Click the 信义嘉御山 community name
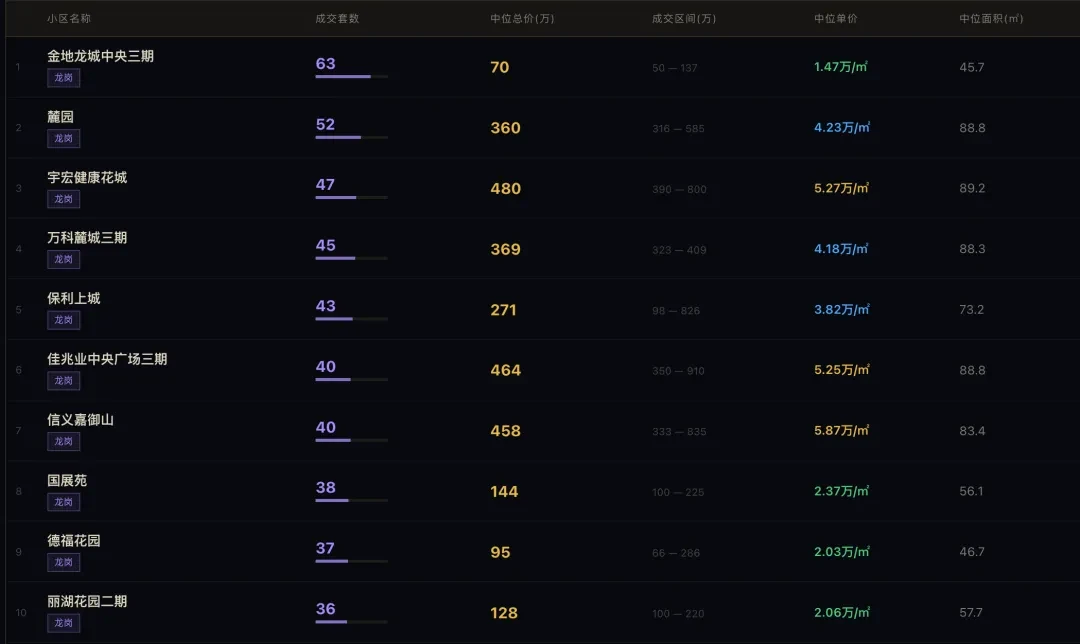Image resolution: width=1080 pixels, height=644 pixels. [x=80, y=419]
